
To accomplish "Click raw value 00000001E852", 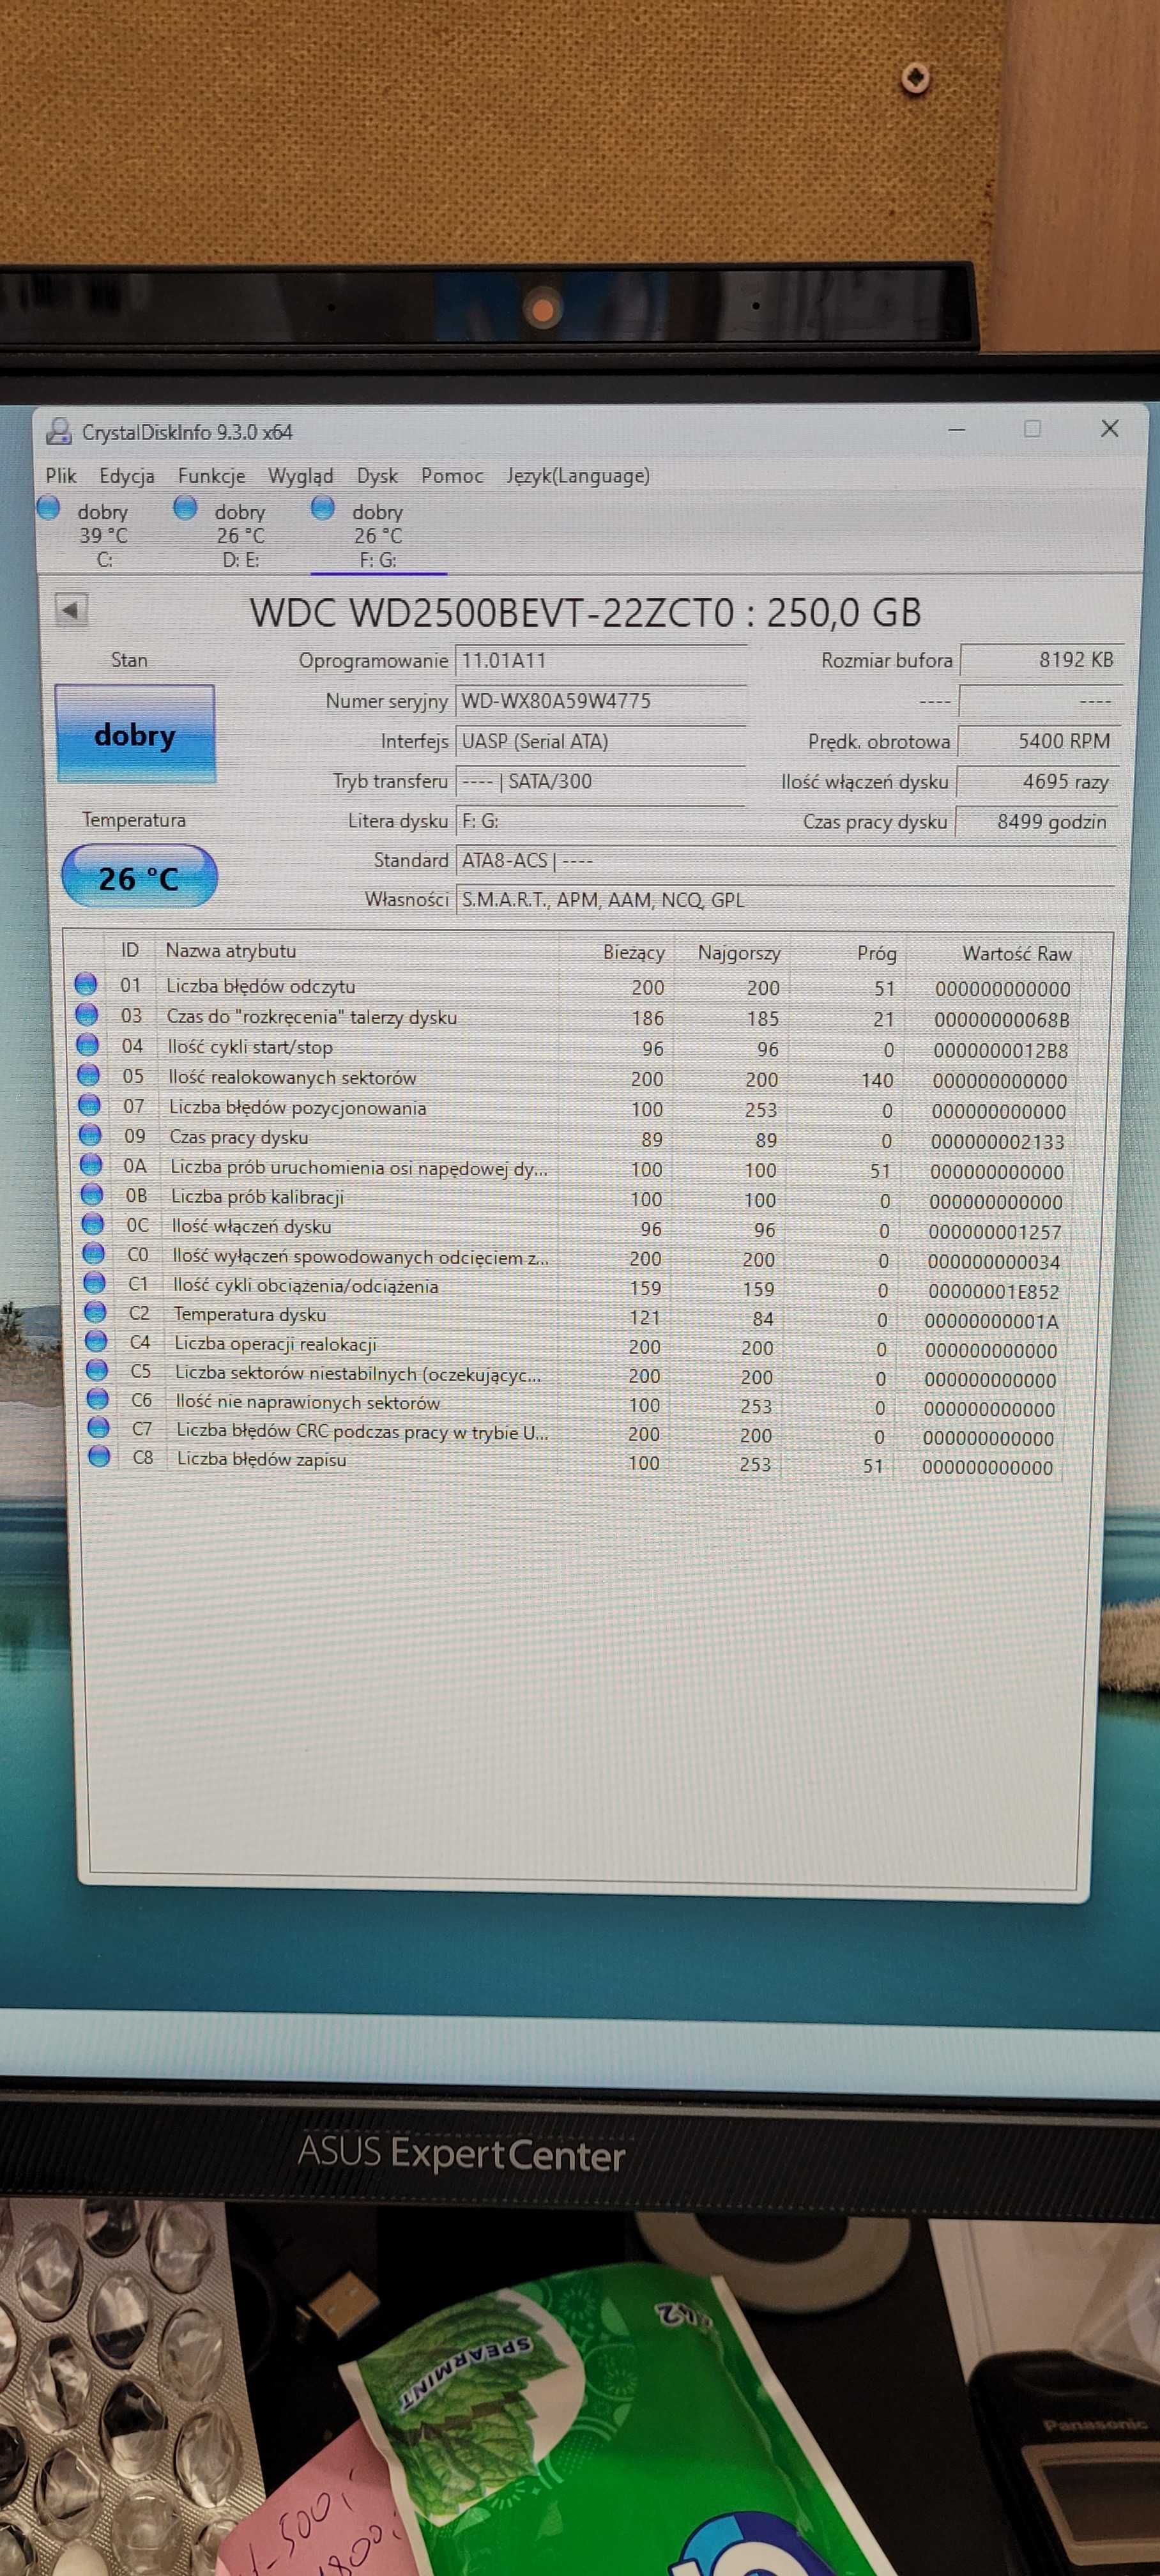I will pos(993,1291).
